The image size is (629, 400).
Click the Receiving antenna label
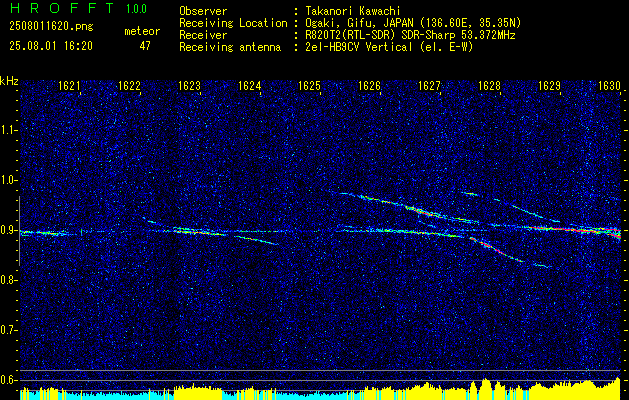point(230,47)
